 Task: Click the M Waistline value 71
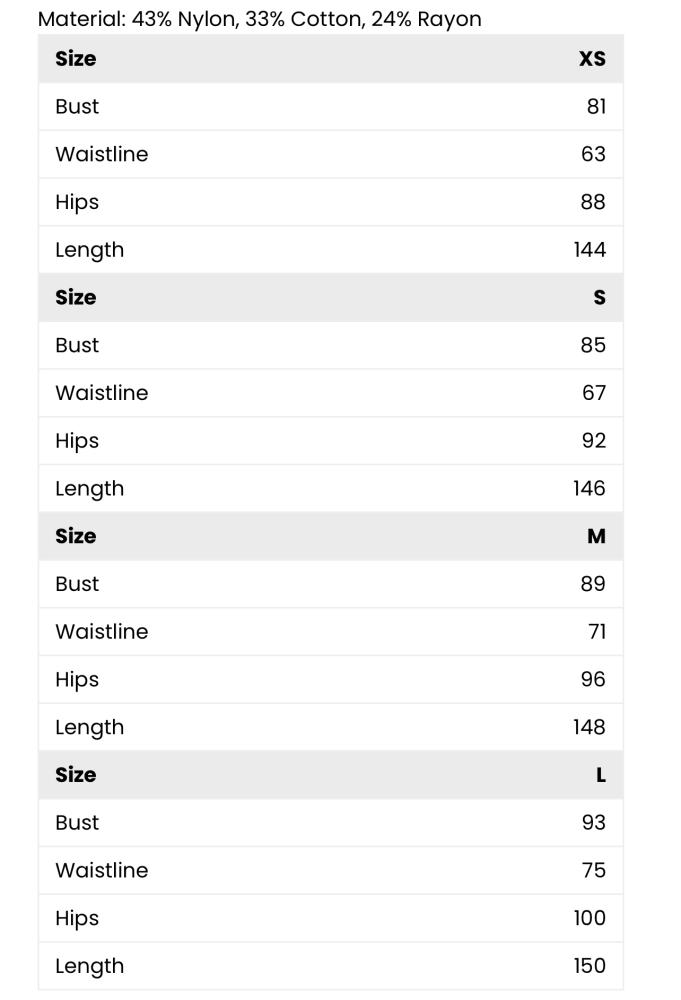(x=597, y=631)
